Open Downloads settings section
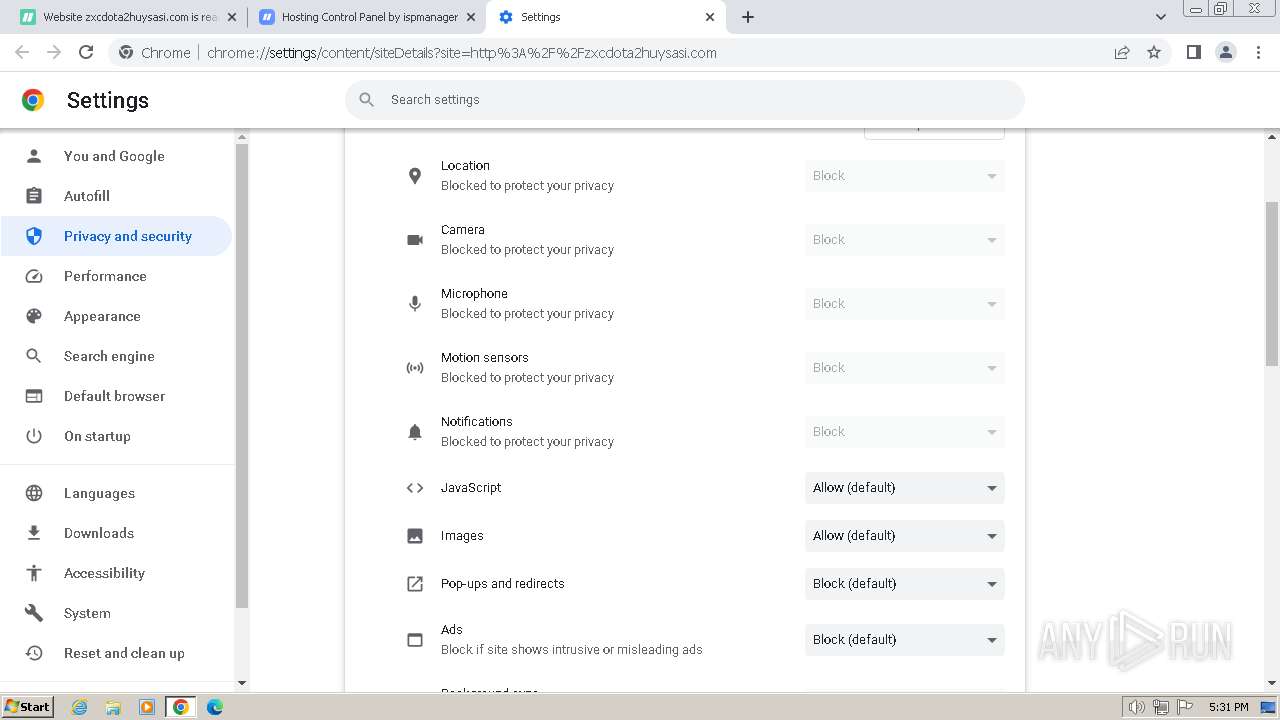 (116, 533)
